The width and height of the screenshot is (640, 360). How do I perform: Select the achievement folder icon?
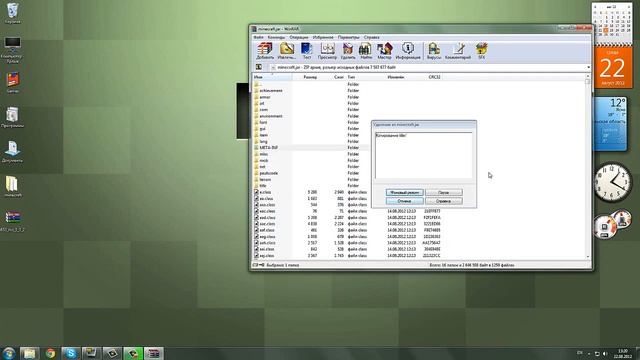click(256, 91)
